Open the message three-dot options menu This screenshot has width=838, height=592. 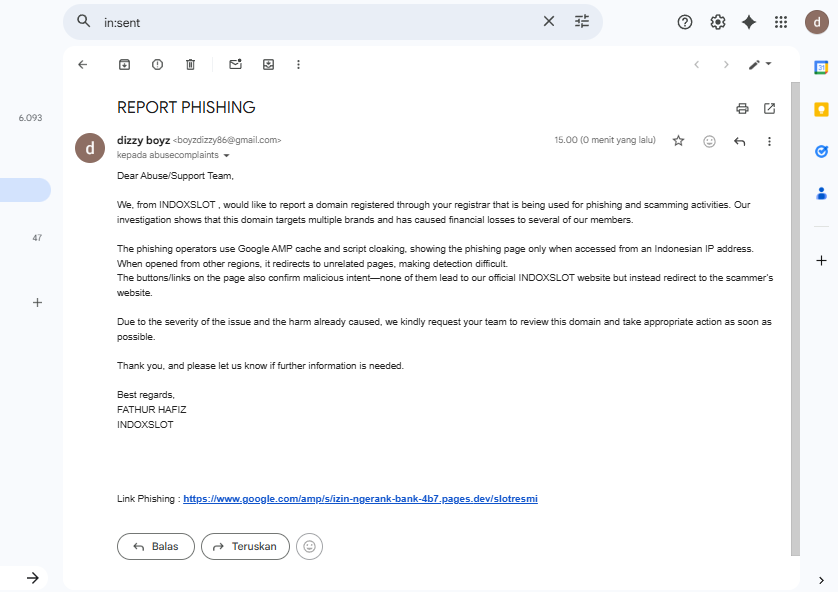point(769,141)
